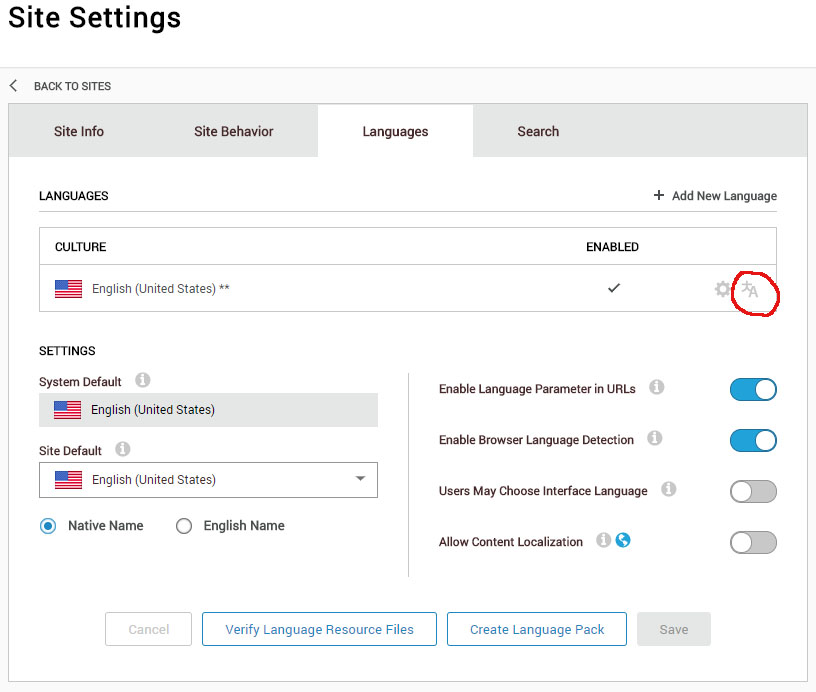Click info icon for Users May Choose Interface Language
816x692 pixels.
click(x=669, y=489)
